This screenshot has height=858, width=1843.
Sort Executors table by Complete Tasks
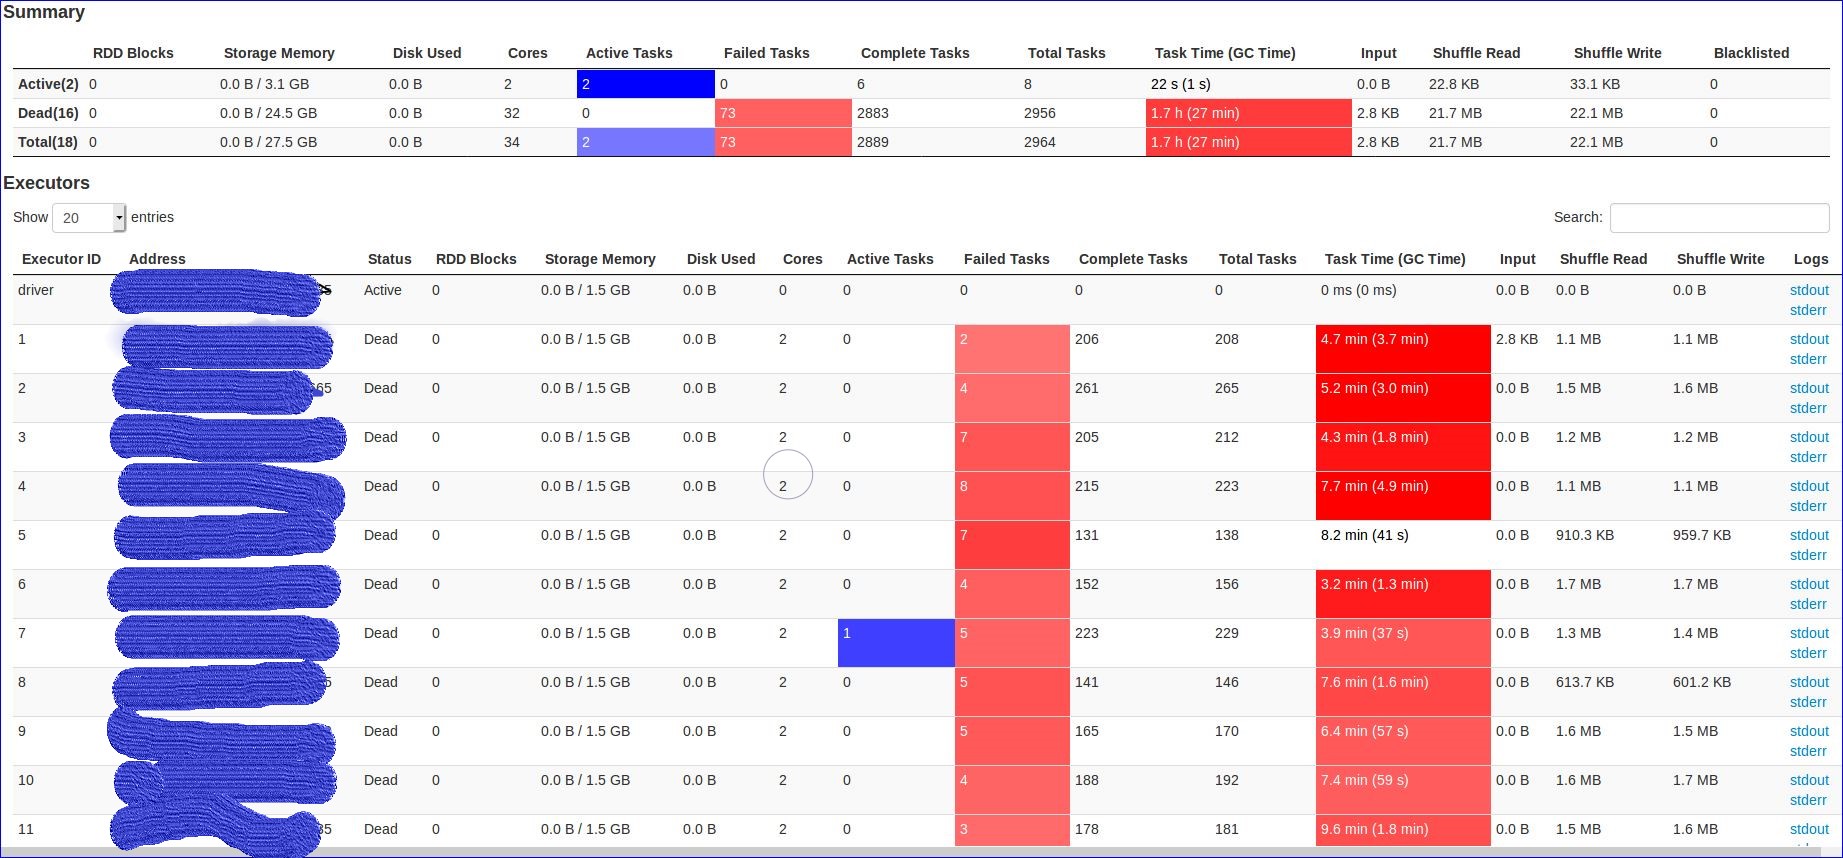point(1133,259)
